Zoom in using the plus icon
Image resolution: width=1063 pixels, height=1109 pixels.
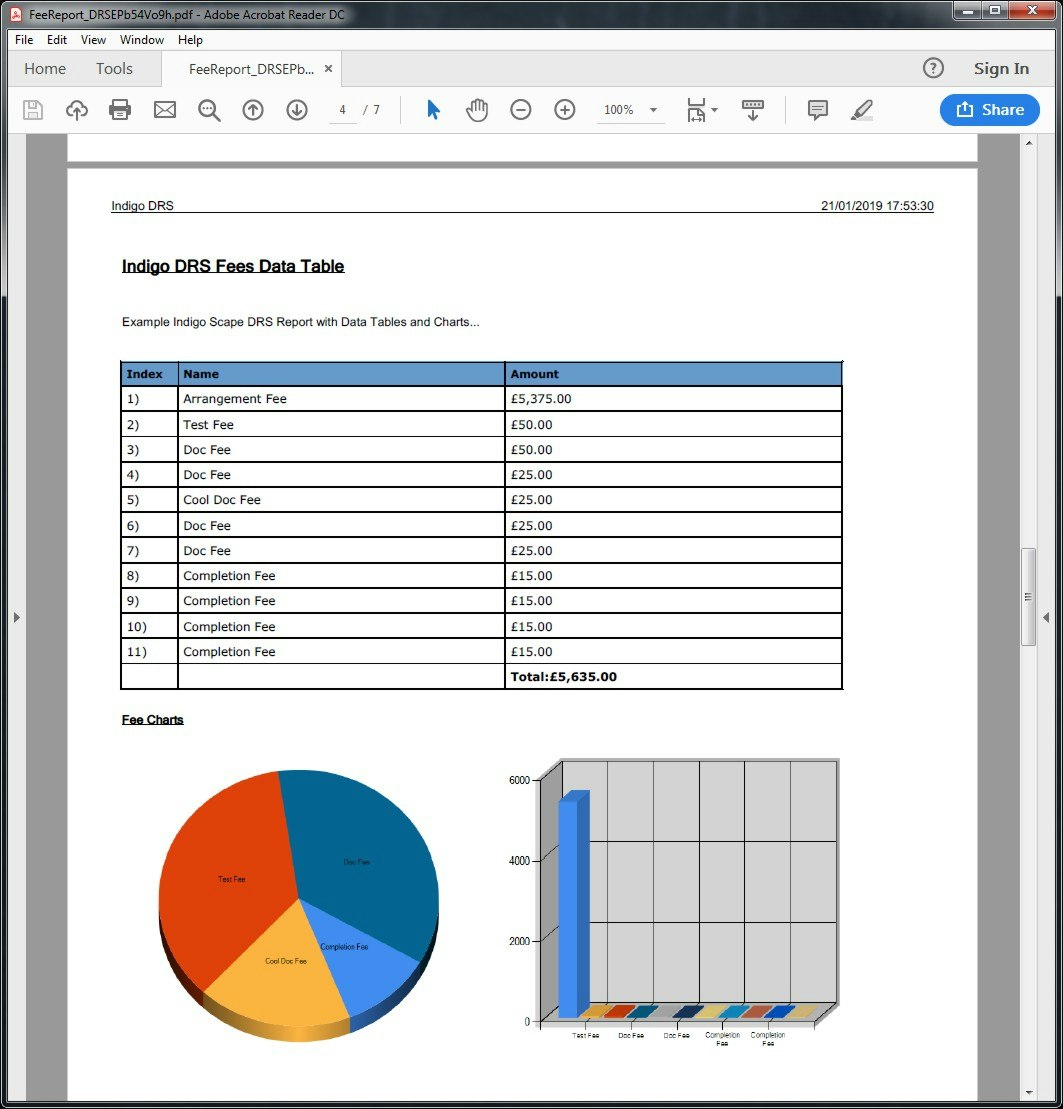tap(565, 110)
